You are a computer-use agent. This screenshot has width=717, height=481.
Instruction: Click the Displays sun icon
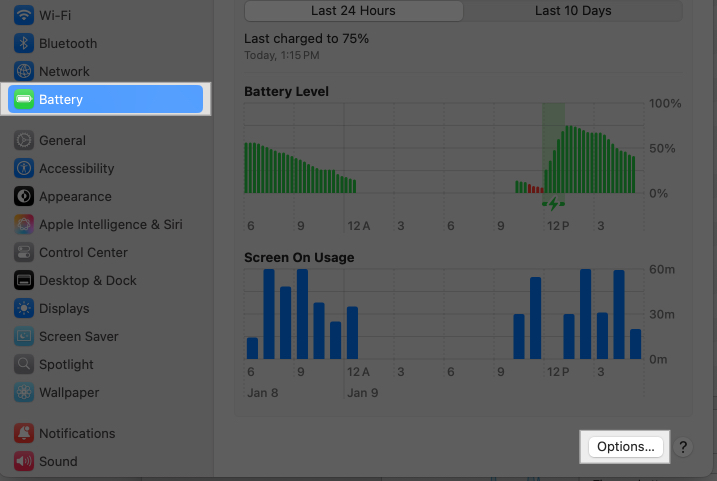tap(24, 308)
